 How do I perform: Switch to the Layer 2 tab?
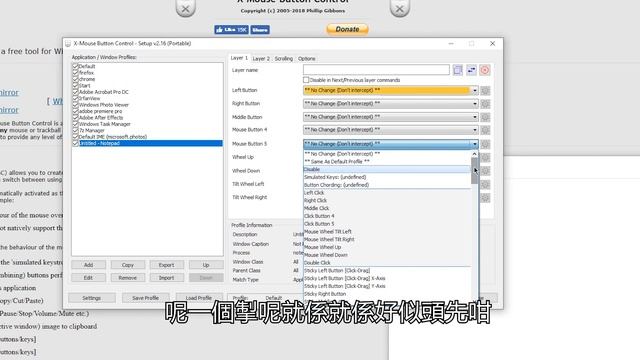[261, 59]
